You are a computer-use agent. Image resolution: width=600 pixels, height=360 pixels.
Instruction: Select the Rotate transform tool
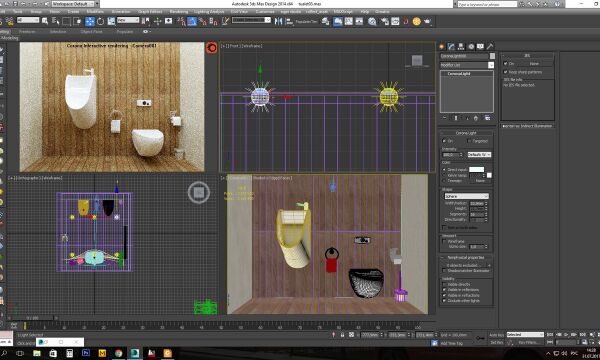tap(100, 21)
